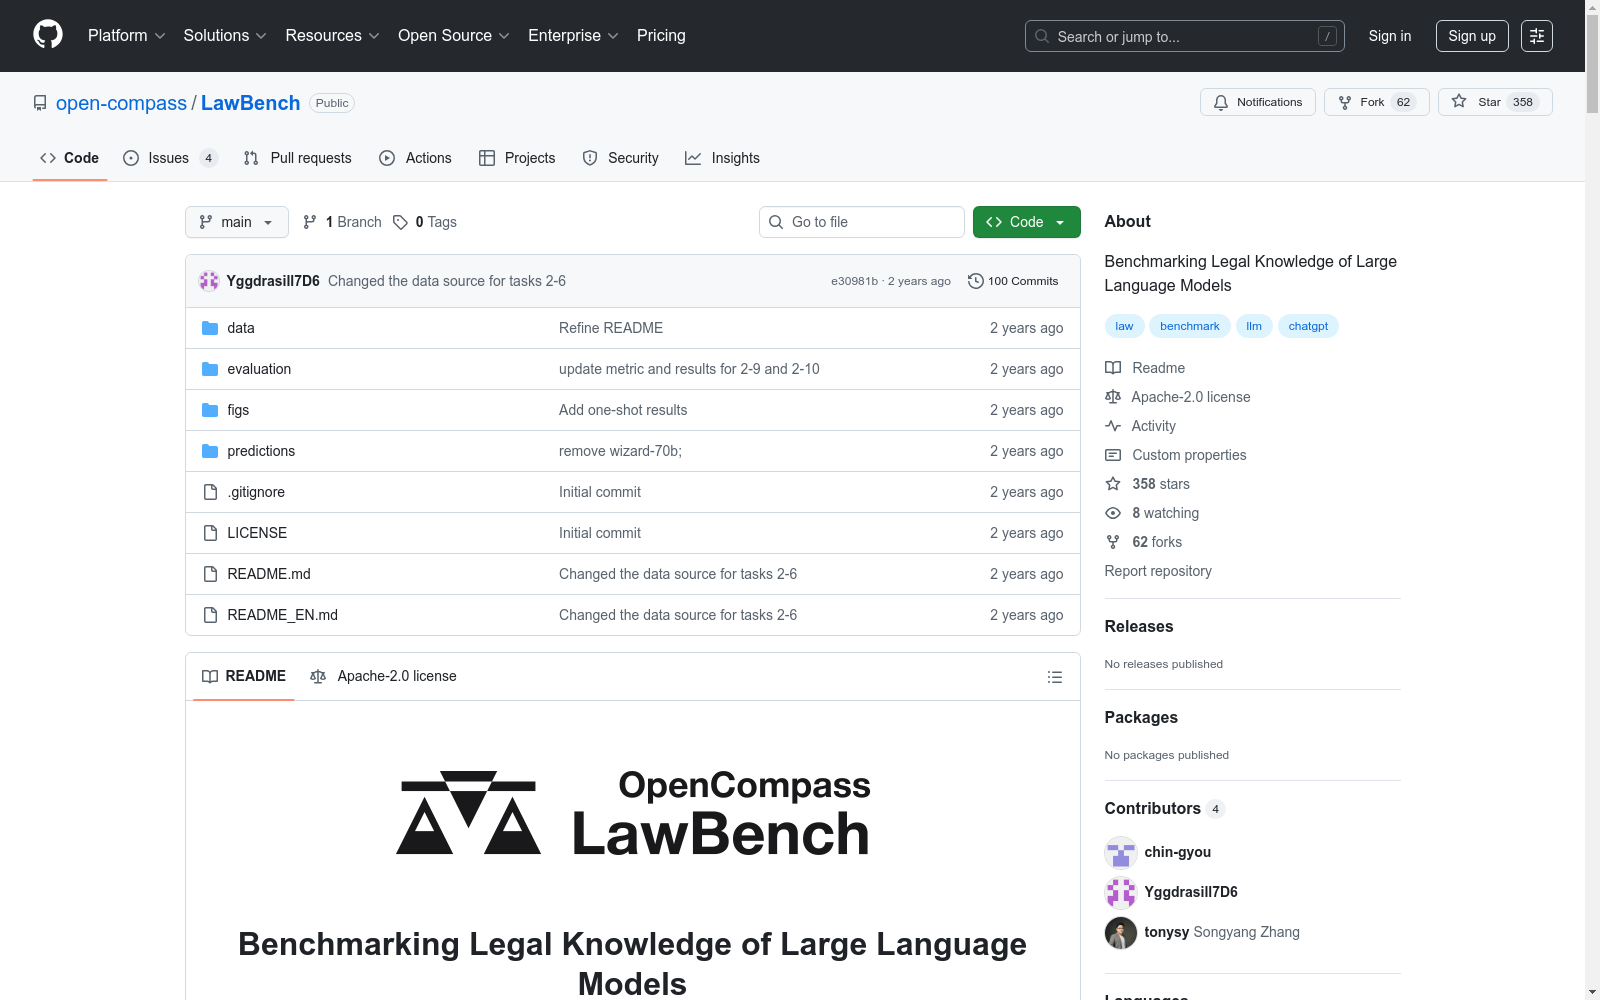The width and height of the screenshot is (1600, 1000).
Task: View the 1 Branch list
Action: click(x=342, y=222)
